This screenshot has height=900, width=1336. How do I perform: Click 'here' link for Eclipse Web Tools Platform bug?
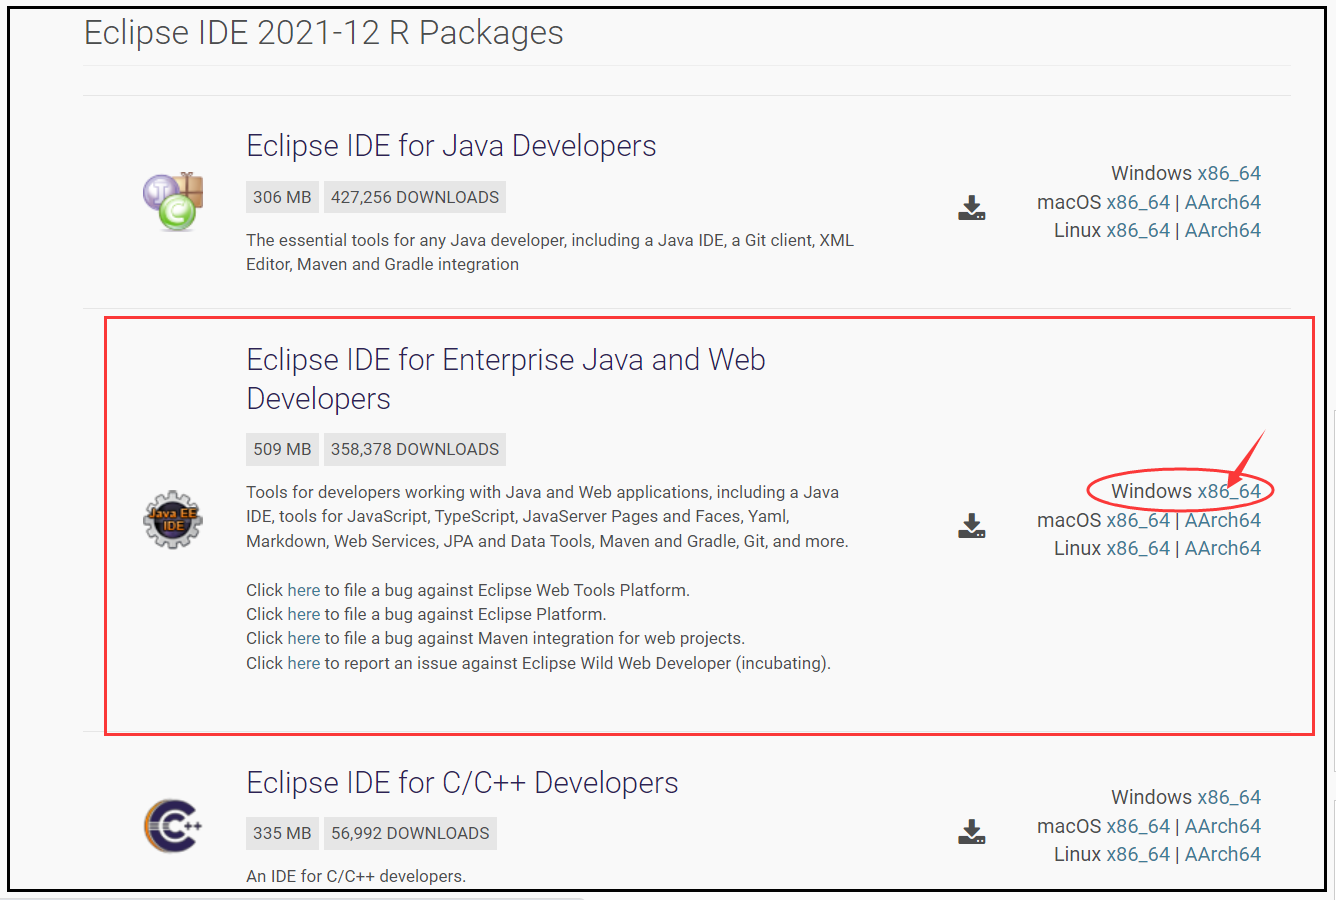click(304, 590)
